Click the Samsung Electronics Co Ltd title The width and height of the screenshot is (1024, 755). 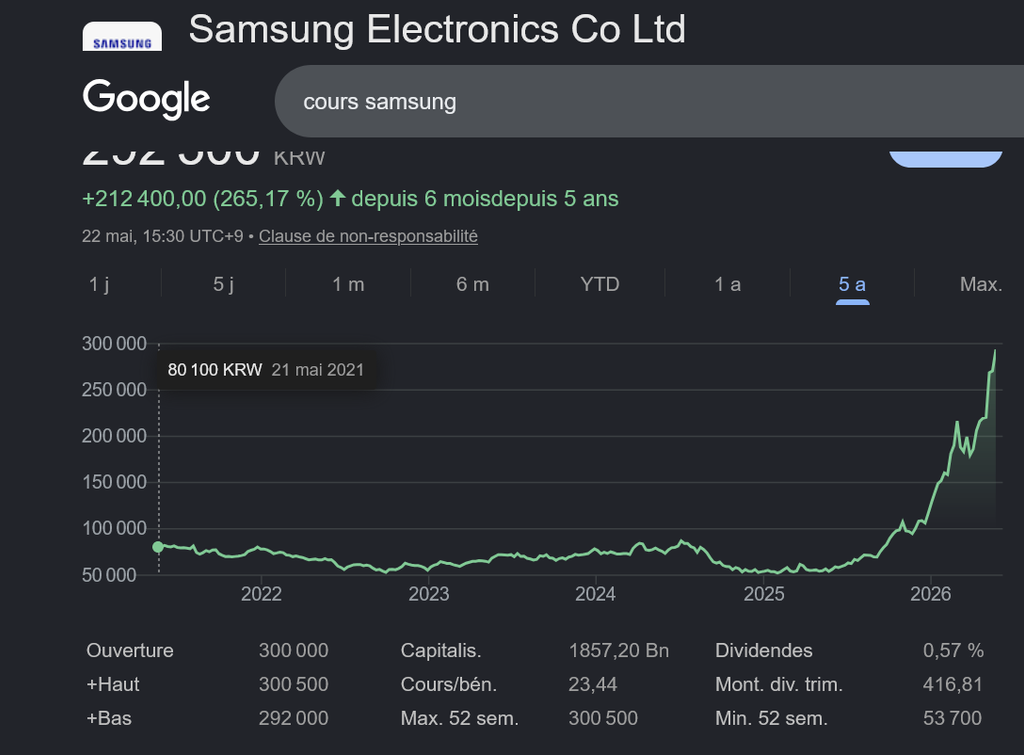coord(437,29)
